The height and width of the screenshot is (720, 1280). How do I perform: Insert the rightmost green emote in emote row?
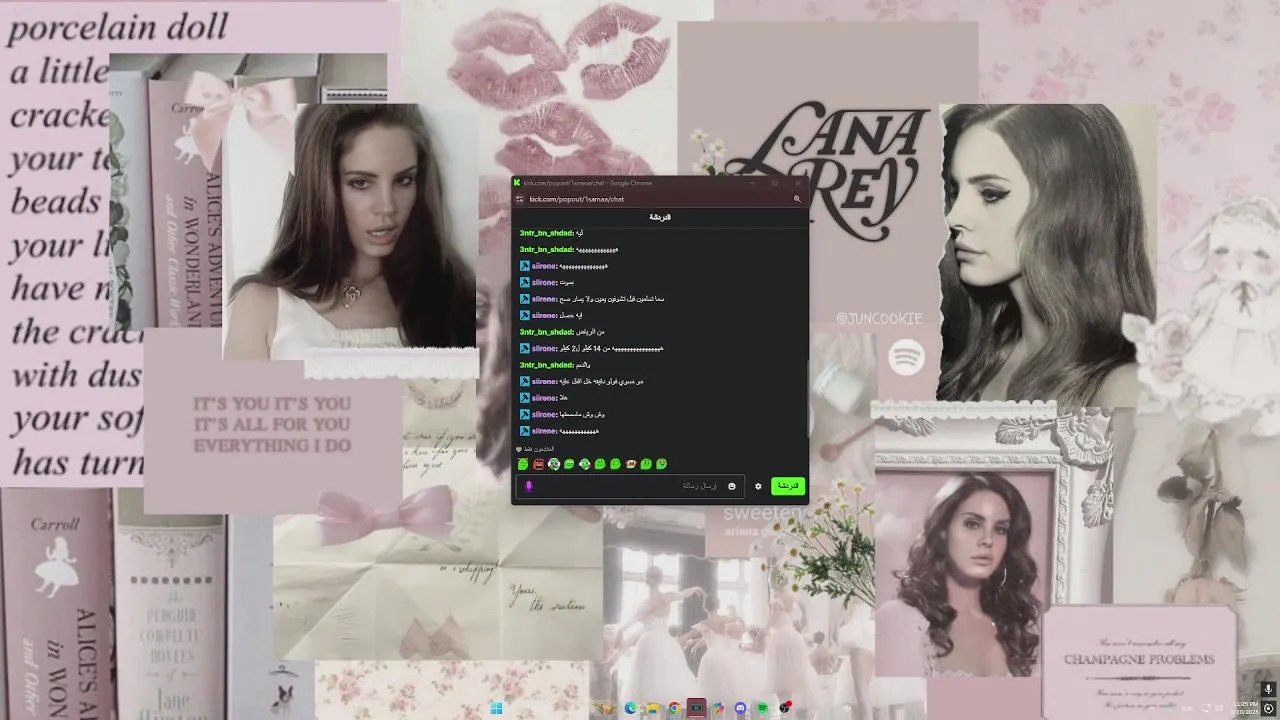[x=662, y=464]
